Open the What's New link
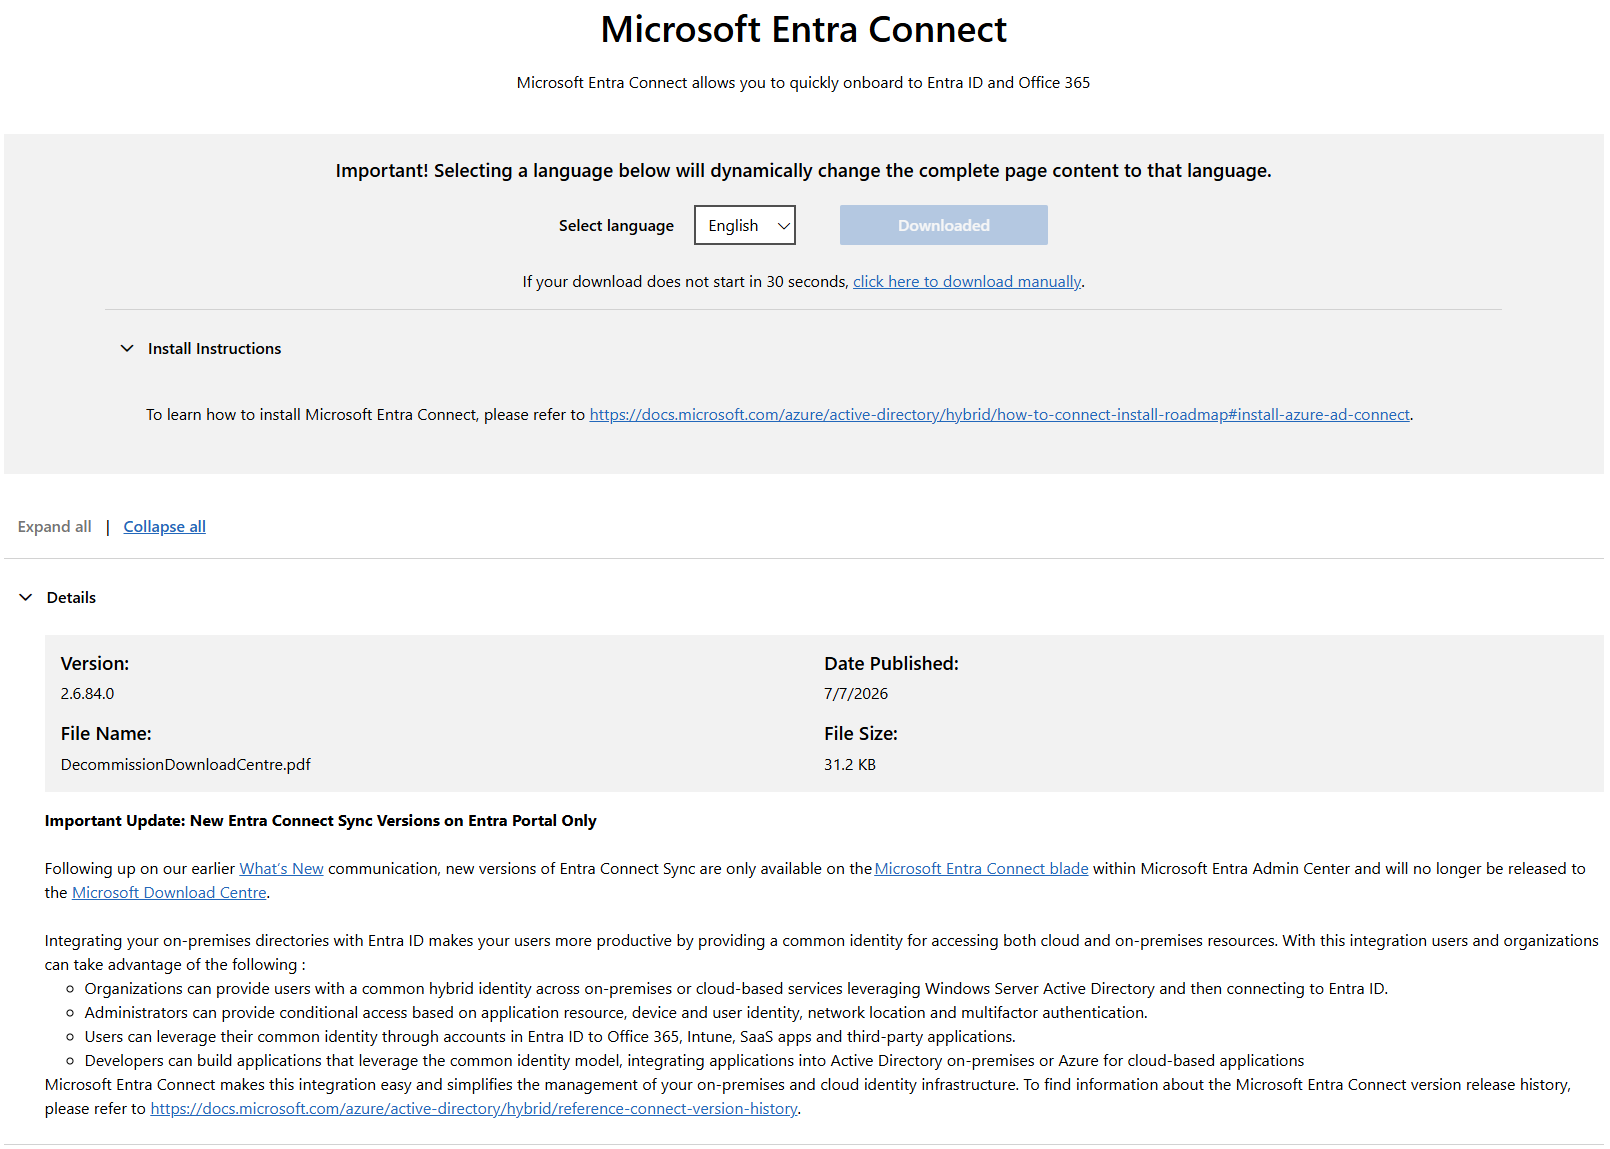1610x1149 pixels. pyautogui.click(x=281, y=869)
